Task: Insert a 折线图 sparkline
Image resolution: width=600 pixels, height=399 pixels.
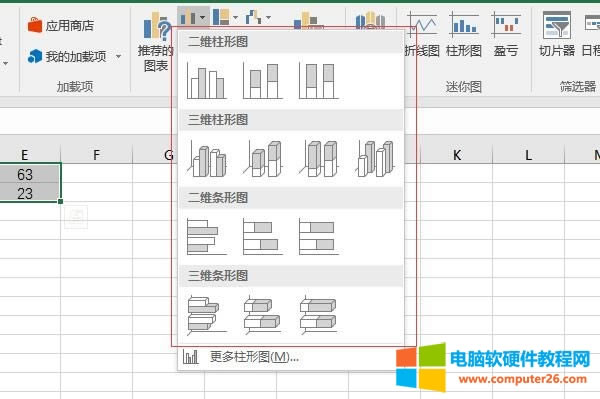Action: [422, 34]
